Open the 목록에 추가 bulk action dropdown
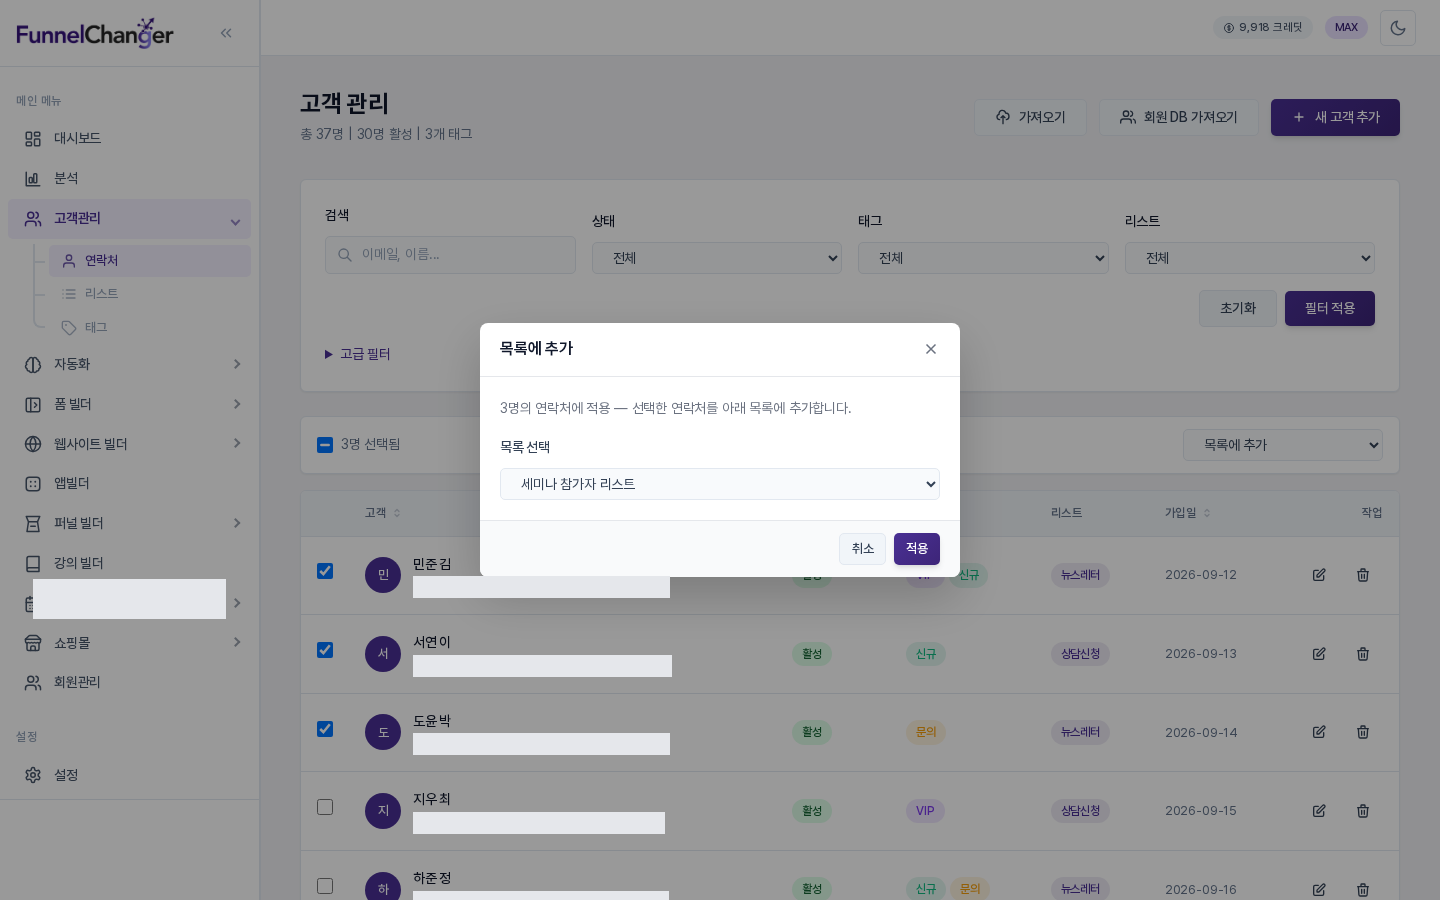1440x900 pixels. [1283, 445]
